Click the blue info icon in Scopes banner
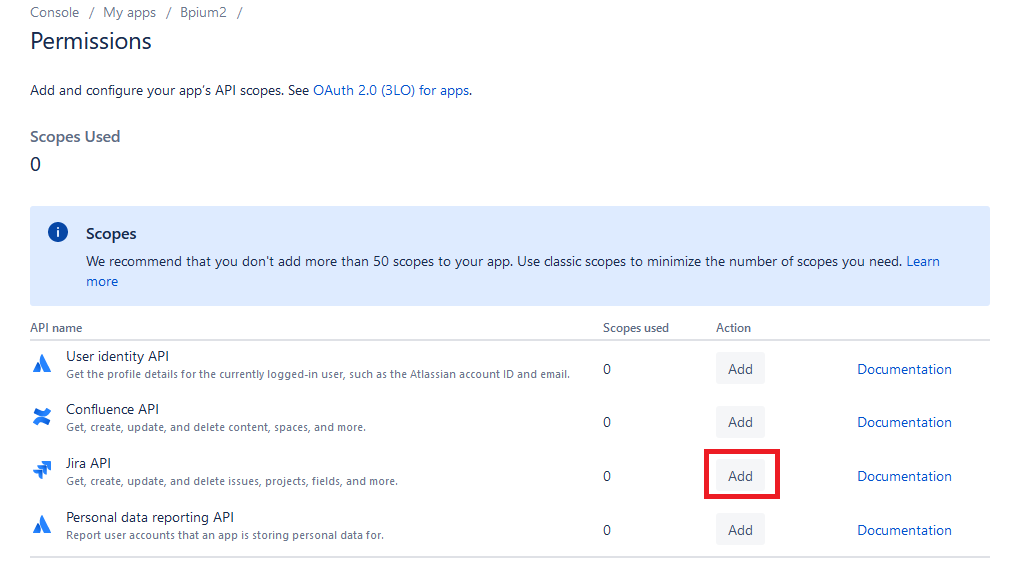This screenshot has height=585, width=1020. click(x=58, y=232)
